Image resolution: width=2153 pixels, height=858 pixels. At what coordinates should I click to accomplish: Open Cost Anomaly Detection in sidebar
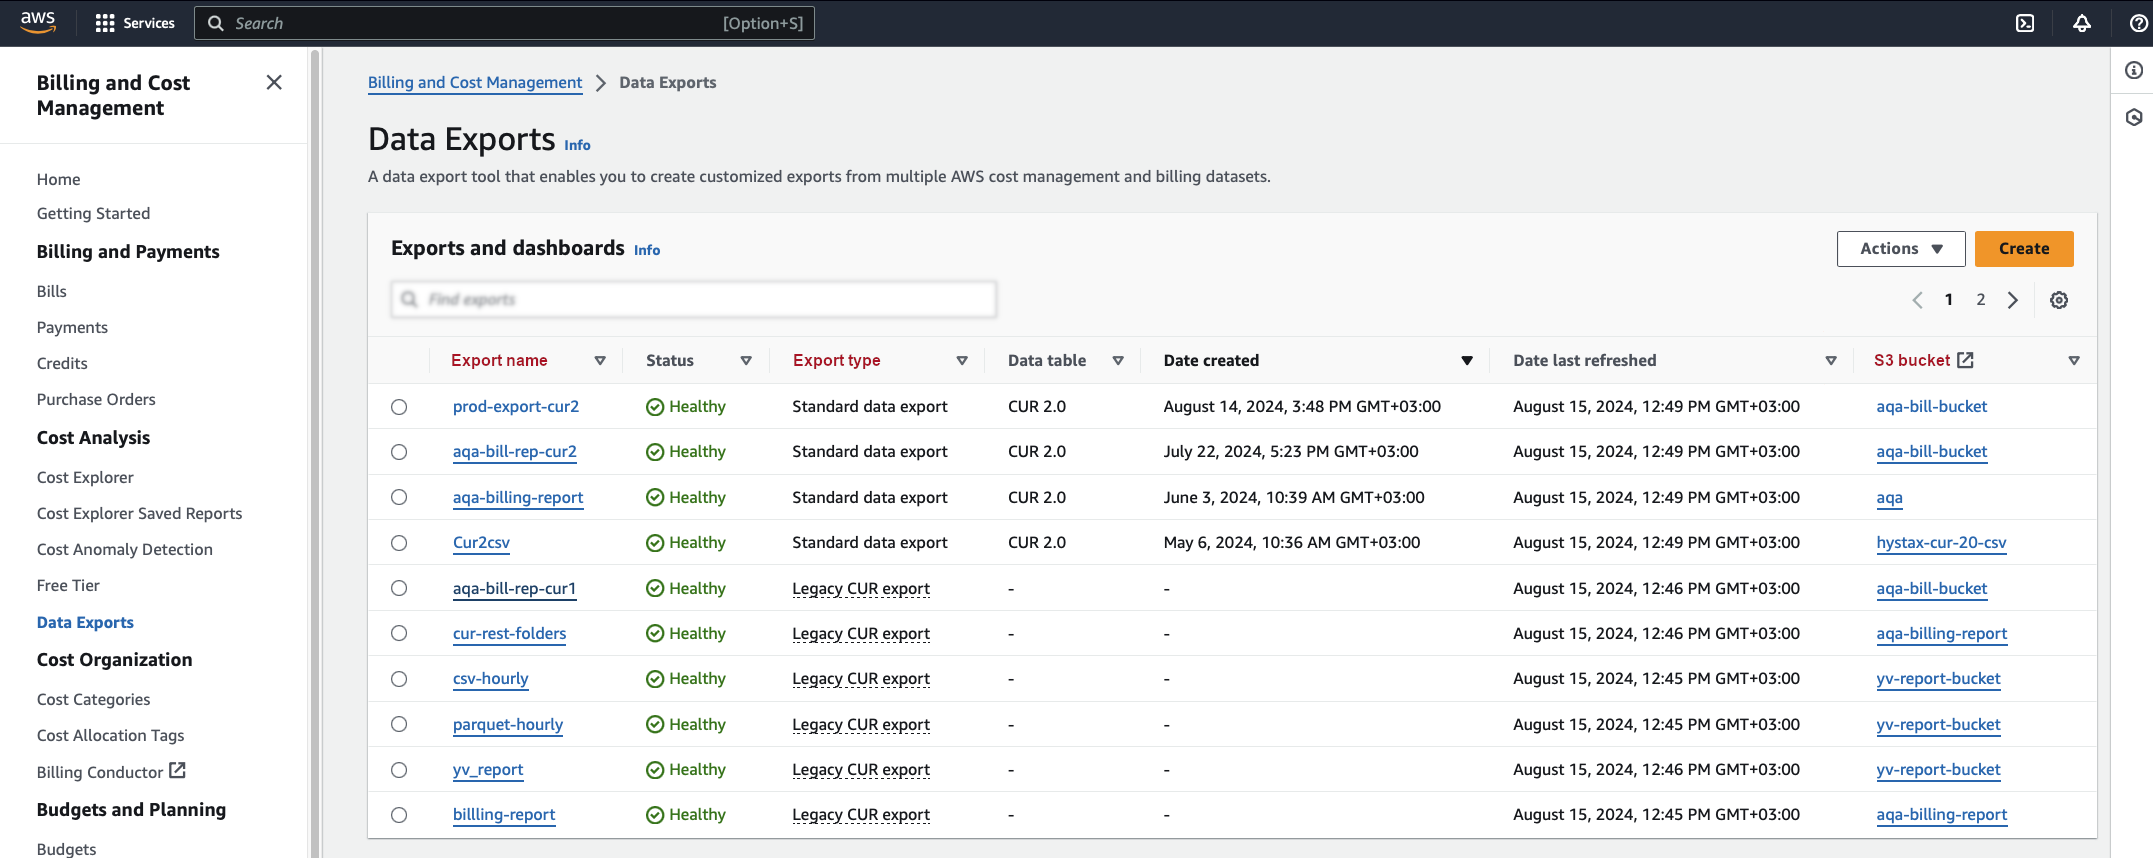[125, 549]
